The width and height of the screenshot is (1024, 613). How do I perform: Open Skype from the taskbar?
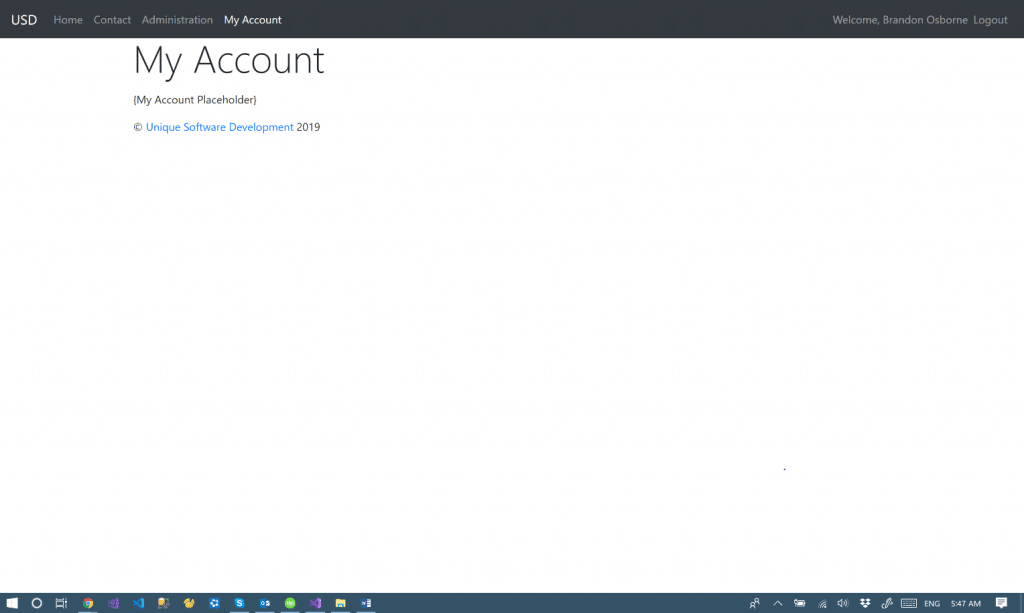pos(239,603)
